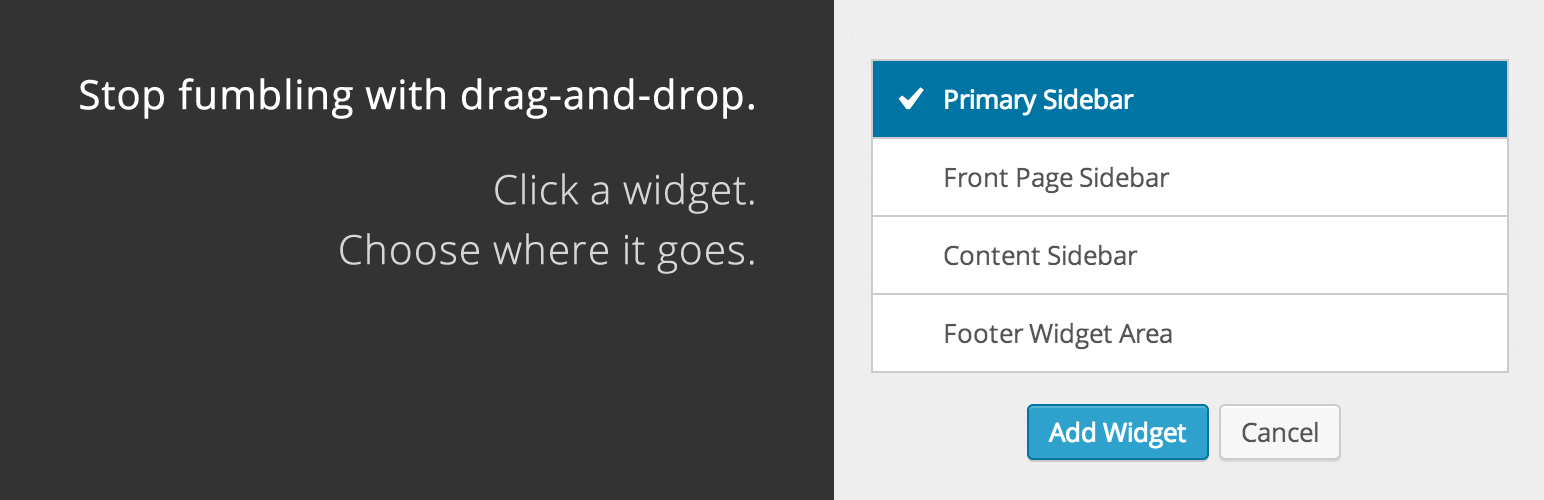
Task: Pick the Footer Widget Area option
Action: click(1189, 333)
